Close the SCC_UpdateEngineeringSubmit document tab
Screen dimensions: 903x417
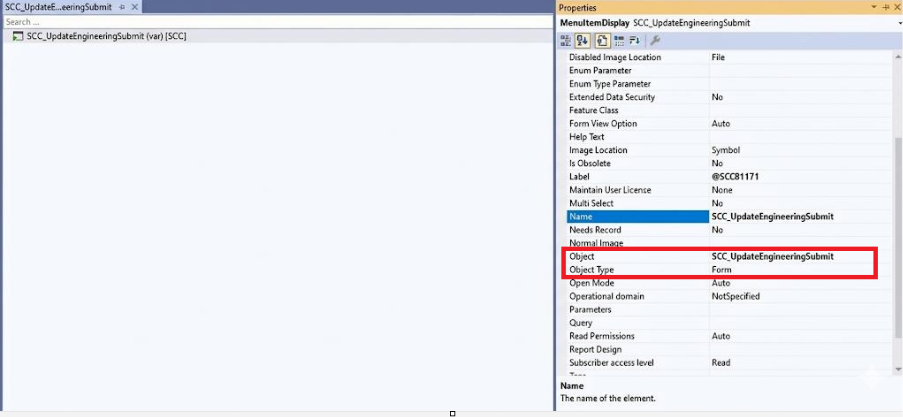(x=135, y=7)
